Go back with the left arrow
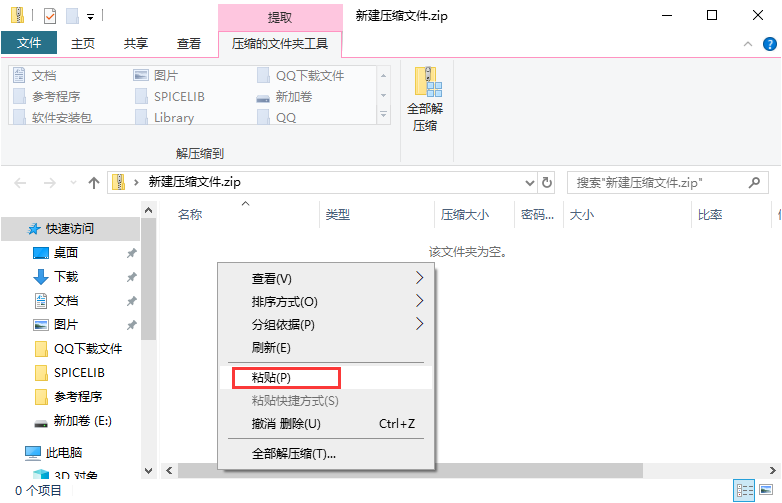Image resolution: width=782 pixels, height=503 pixels. [x=20, y=183]
